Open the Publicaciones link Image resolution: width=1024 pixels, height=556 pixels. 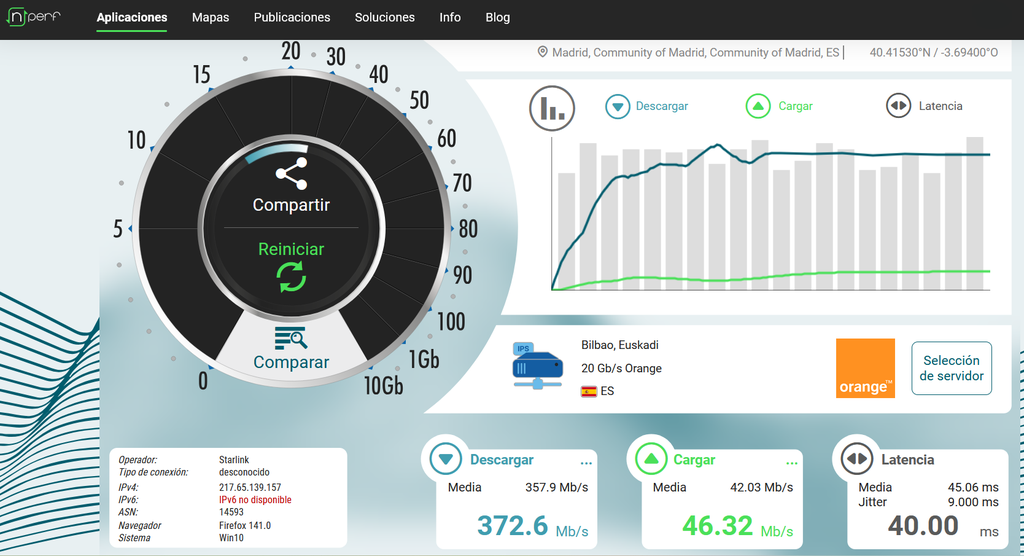click(x=292, y=18)
